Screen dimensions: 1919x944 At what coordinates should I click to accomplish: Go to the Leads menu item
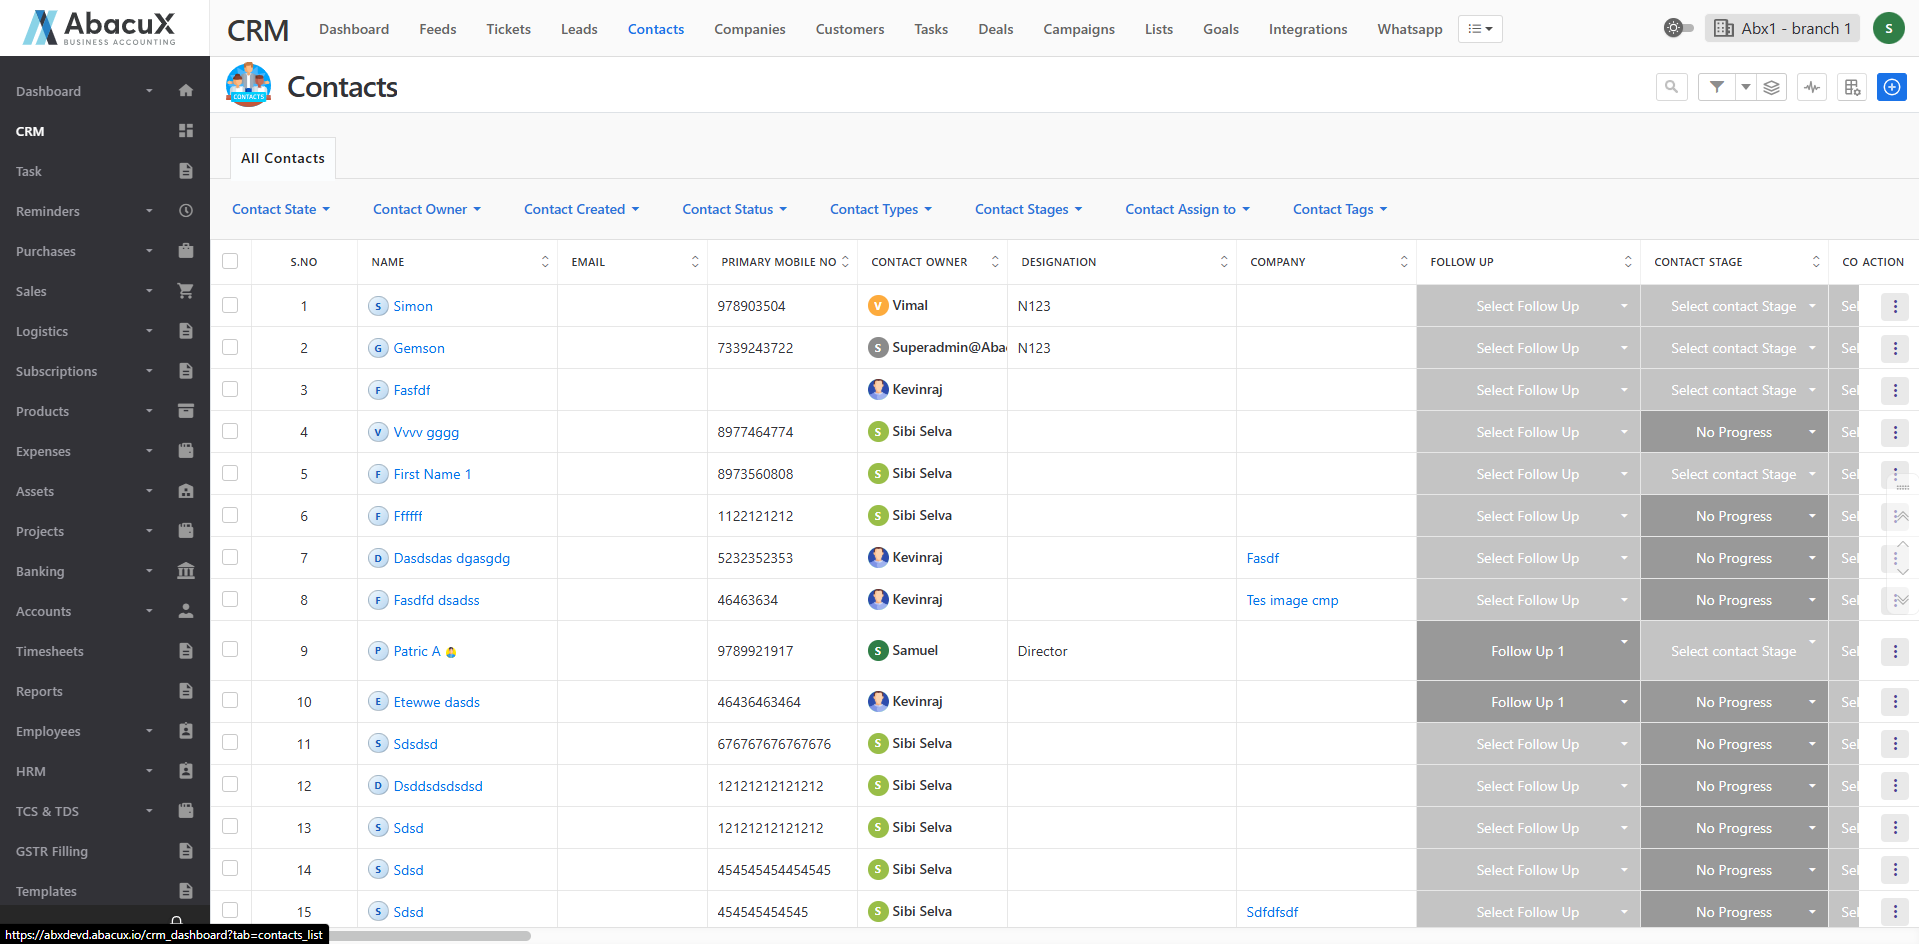pyautogui.click(x=579, y=29)
